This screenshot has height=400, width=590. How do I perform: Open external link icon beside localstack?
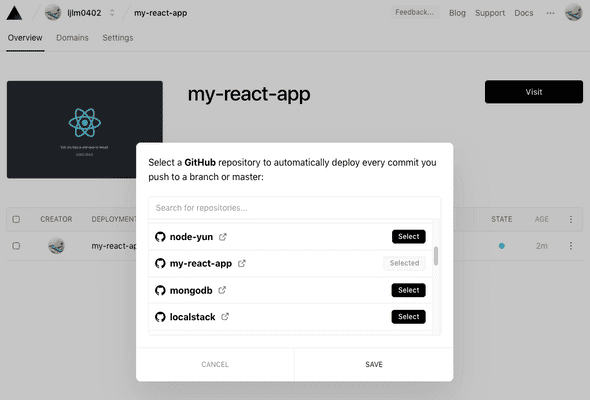[x=225, y=316]
